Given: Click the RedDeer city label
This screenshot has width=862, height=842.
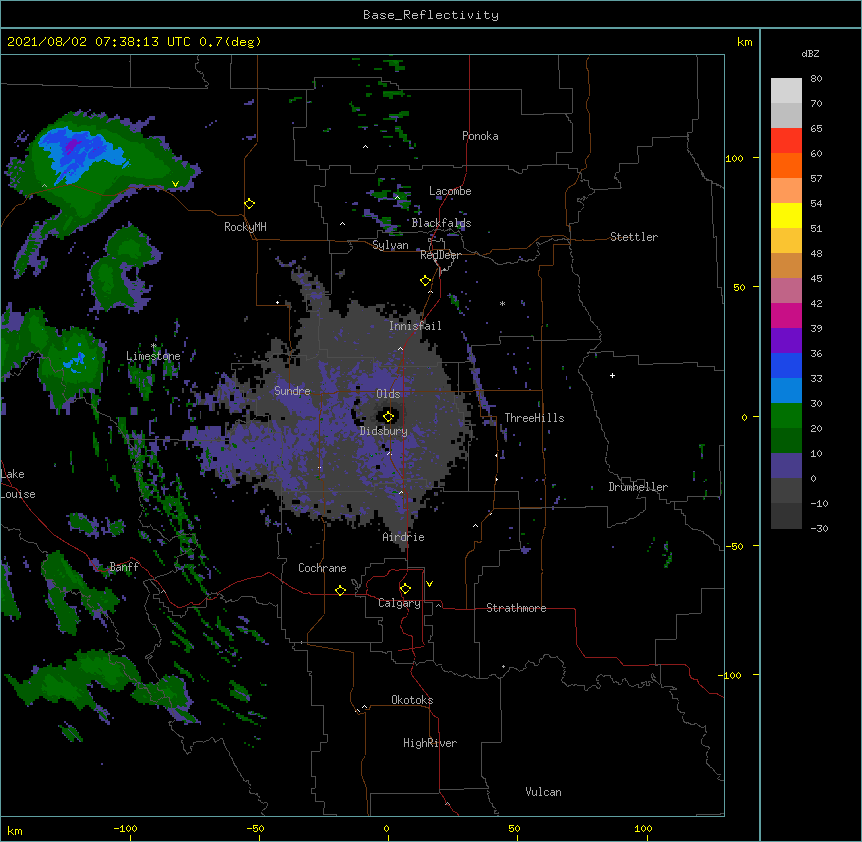Looking at the screenshot, I should [440, 255].
